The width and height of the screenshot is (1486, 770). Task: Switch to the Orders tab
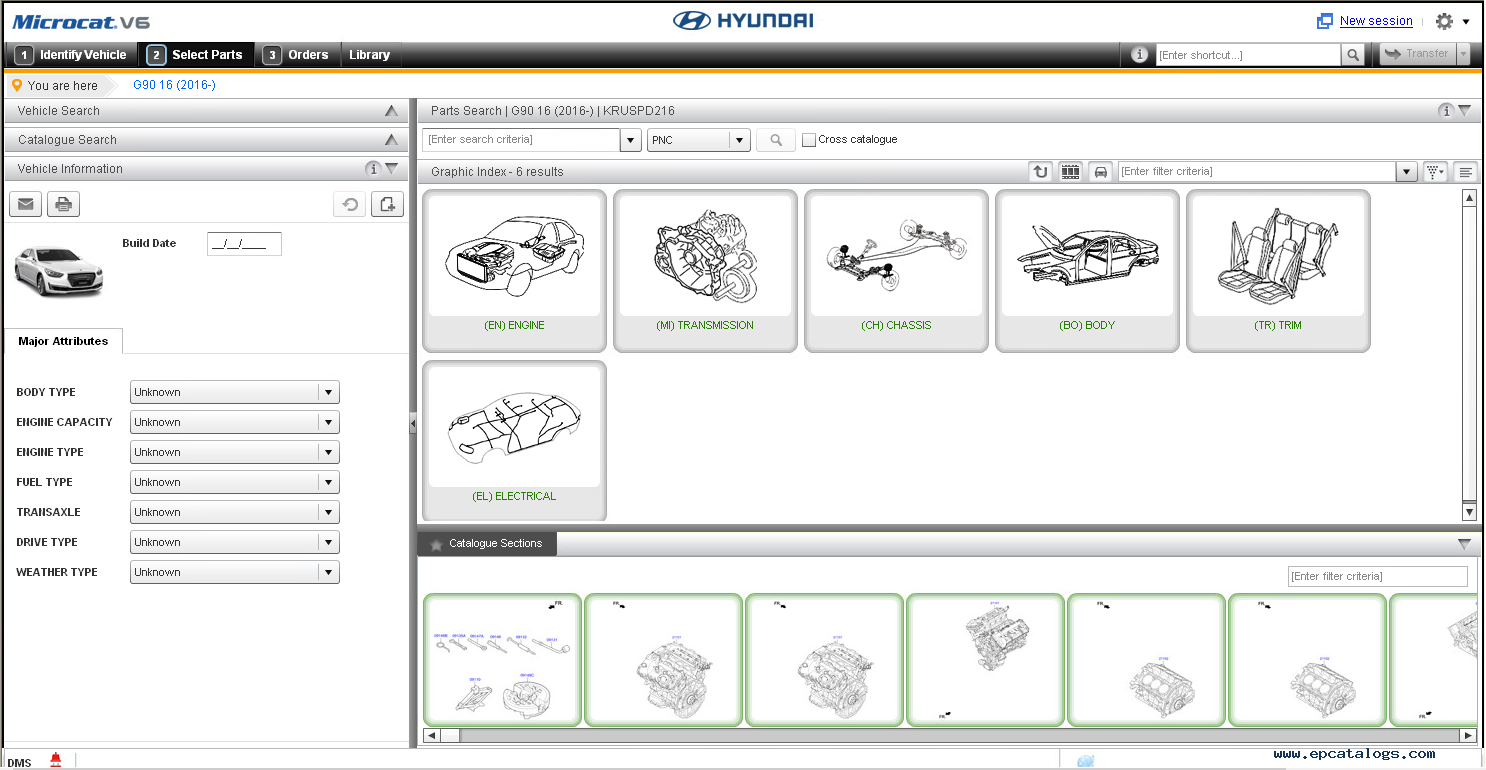click(298, 55)
